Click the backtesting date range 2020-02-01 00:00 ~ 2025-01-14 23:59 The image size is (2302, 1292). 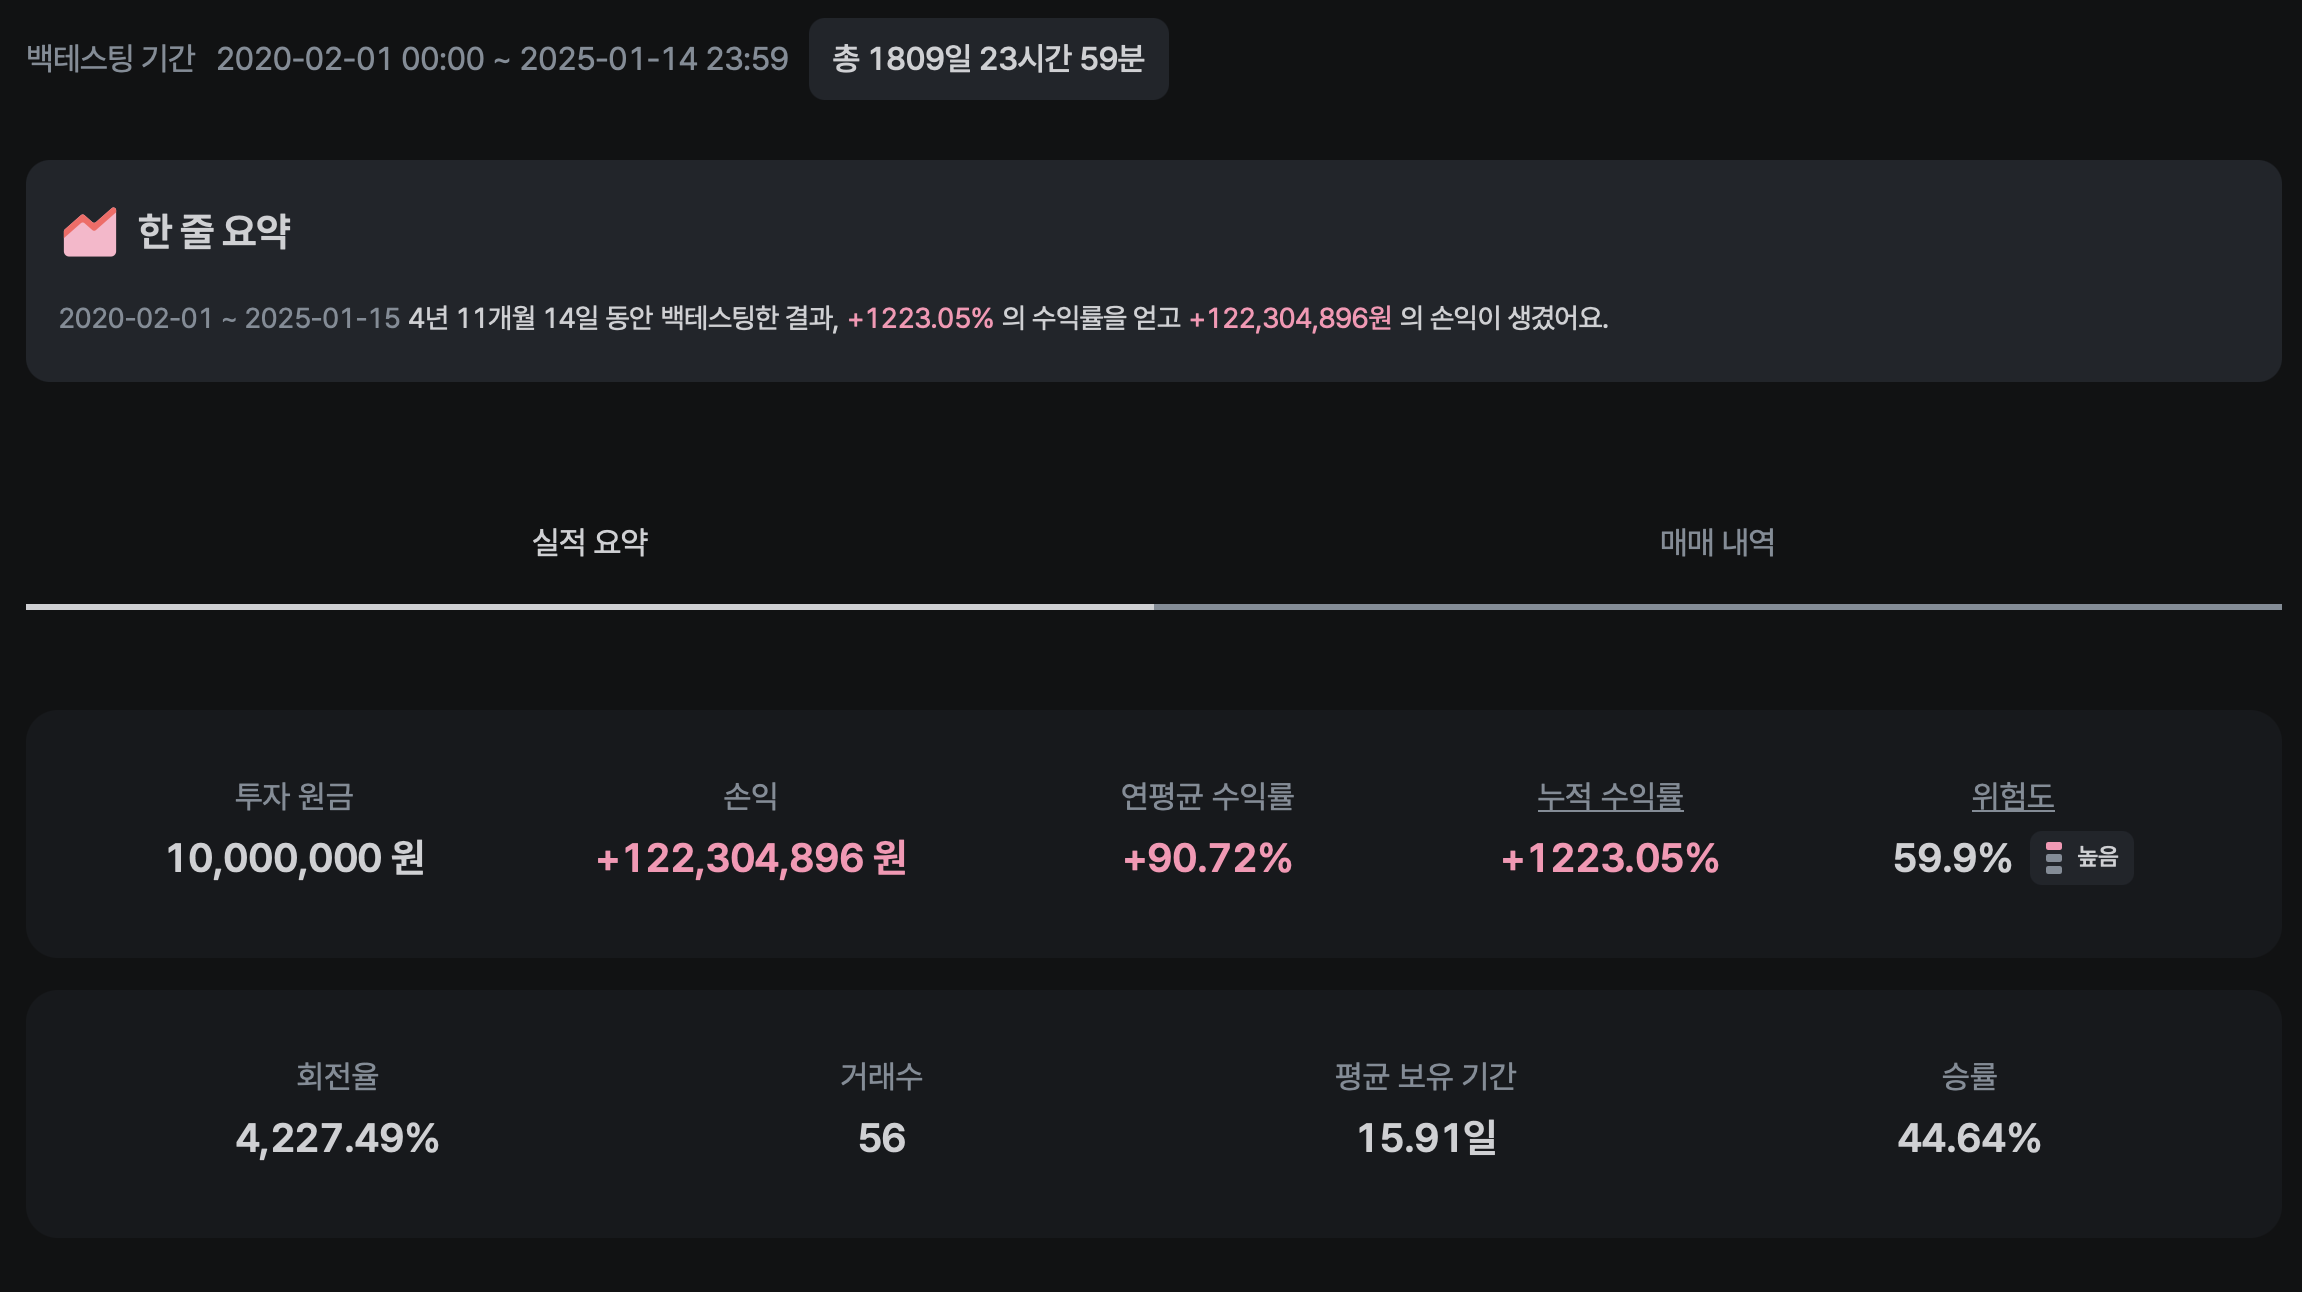click(x=502, y=59)
